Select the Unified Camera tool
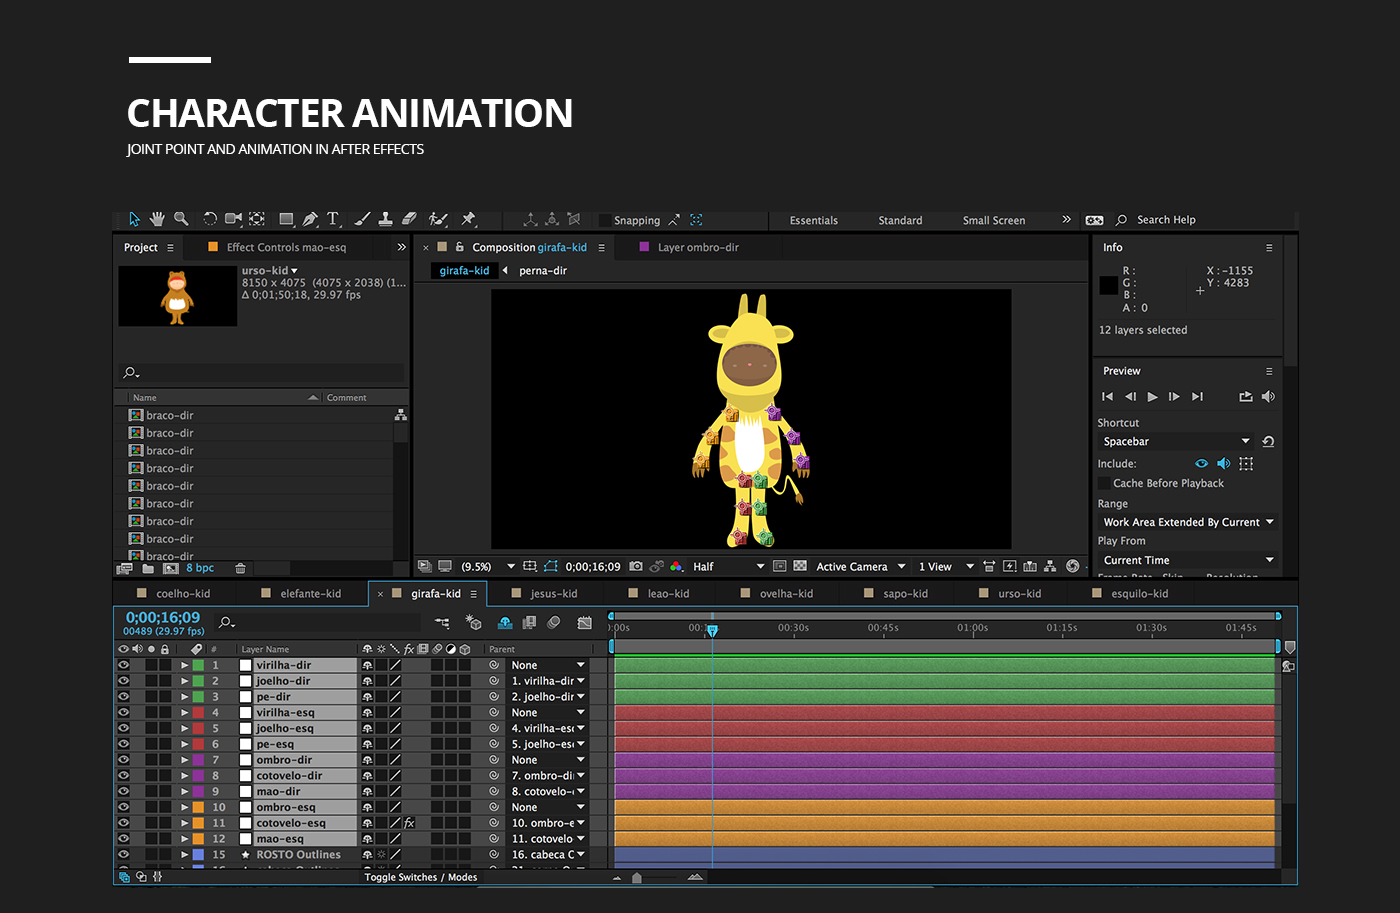Screen dimensions: 1400x913 coord(233,219)
